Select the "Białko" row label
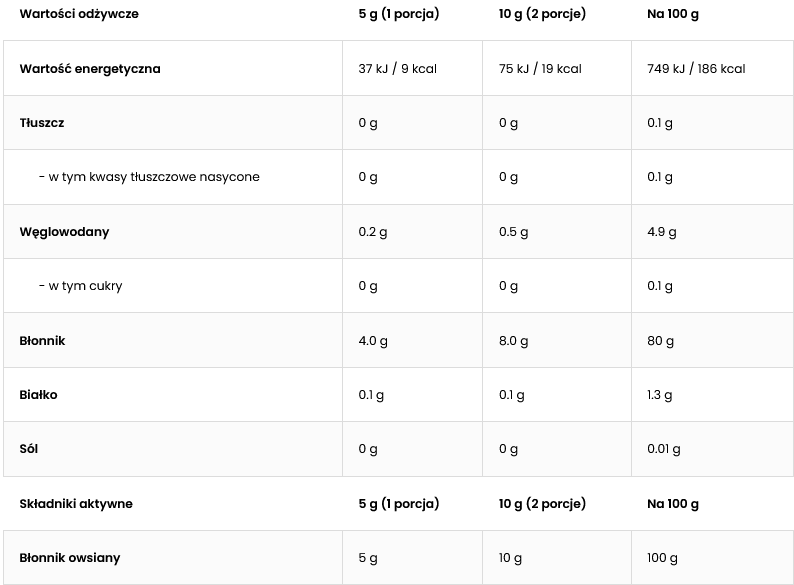The width and height of the screenshot is (794, 585). [39, 395]
